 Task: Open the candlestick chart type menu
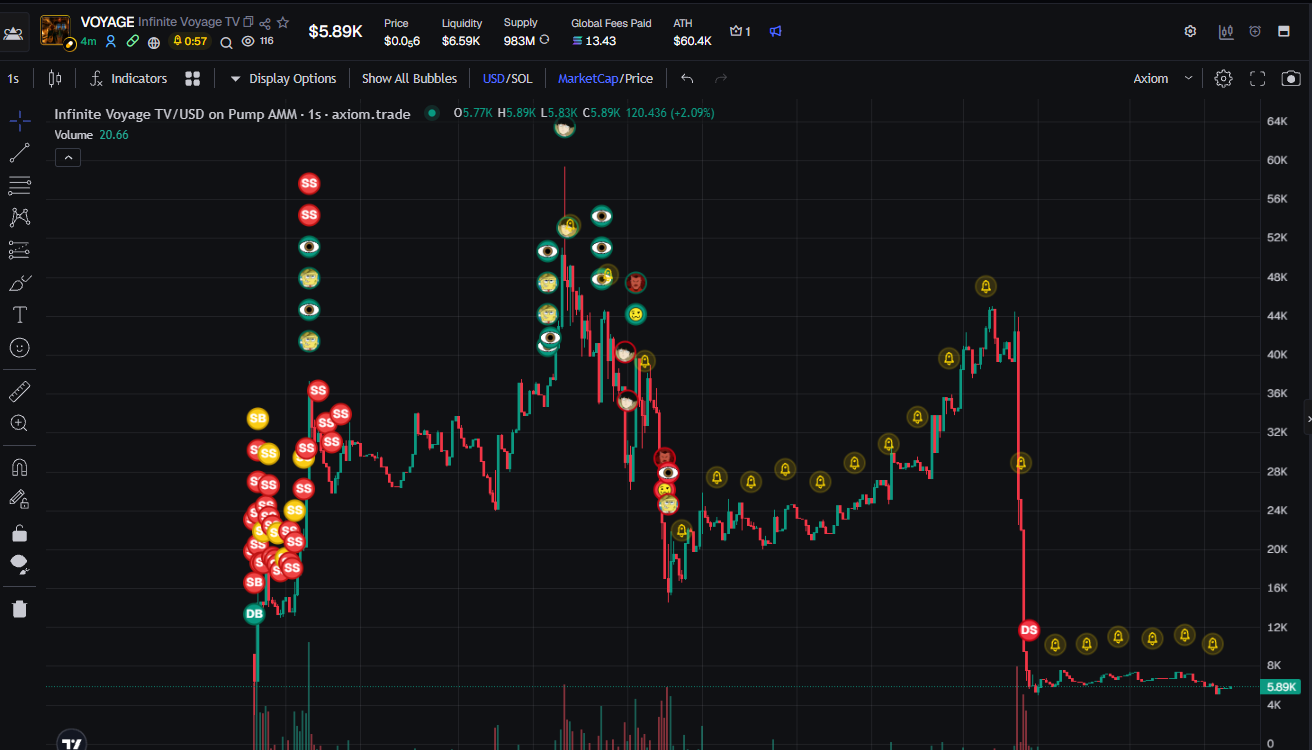click(55, 78)
